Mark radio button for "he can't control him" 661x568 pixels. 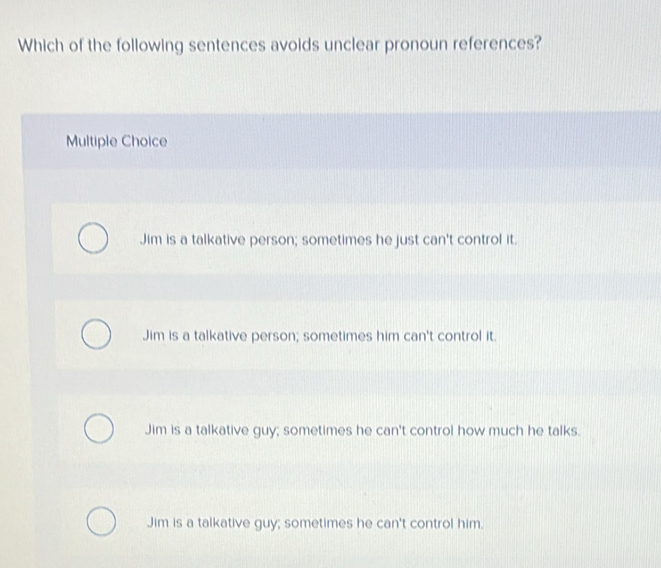(x=102, y=522)
